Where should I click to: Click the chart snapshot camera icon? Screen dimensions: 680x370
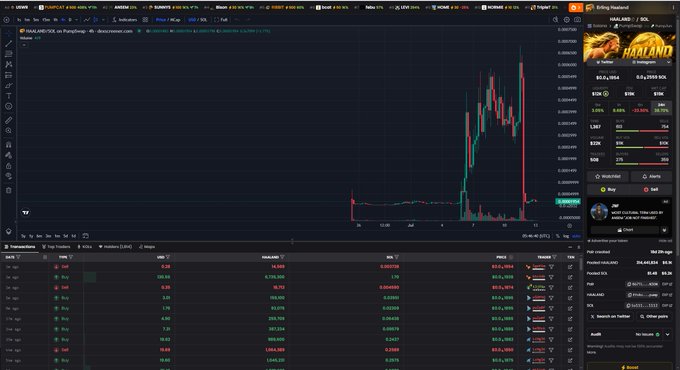(577, 20)
